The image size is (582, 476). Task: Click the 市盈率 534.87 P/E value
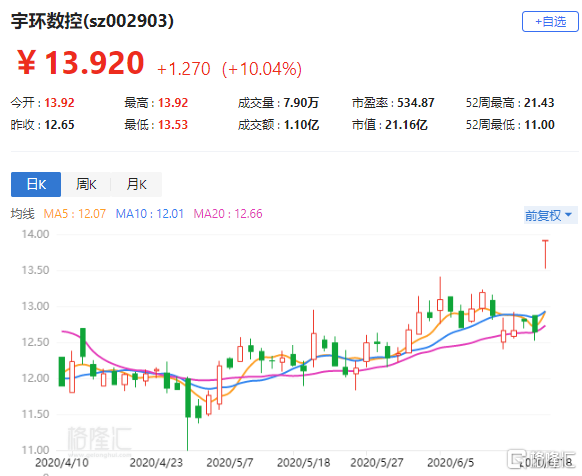(x=416, y=102)
